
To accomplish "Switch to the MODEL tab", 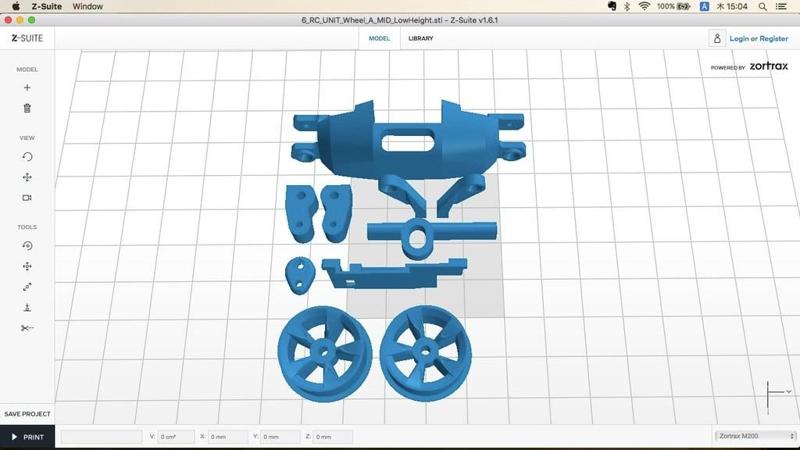I will pyautogui.click(x=379, y=38).
